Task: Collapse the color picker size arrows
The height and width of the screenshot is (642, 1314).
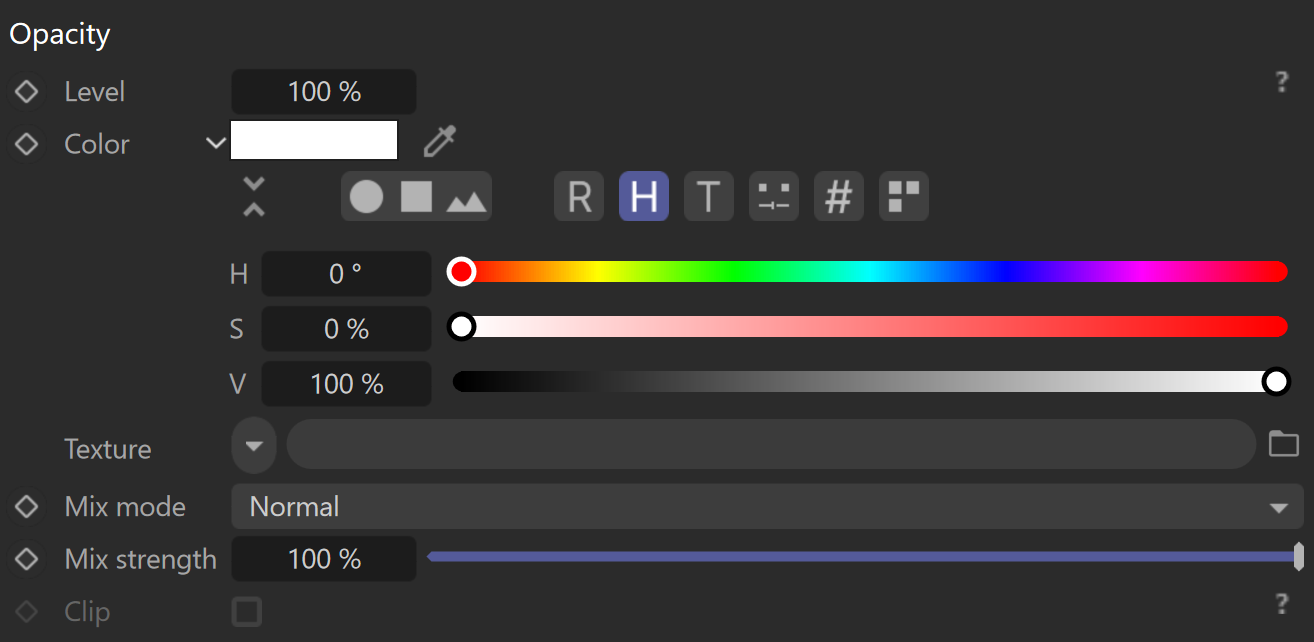Action: [x=254, y=196]
